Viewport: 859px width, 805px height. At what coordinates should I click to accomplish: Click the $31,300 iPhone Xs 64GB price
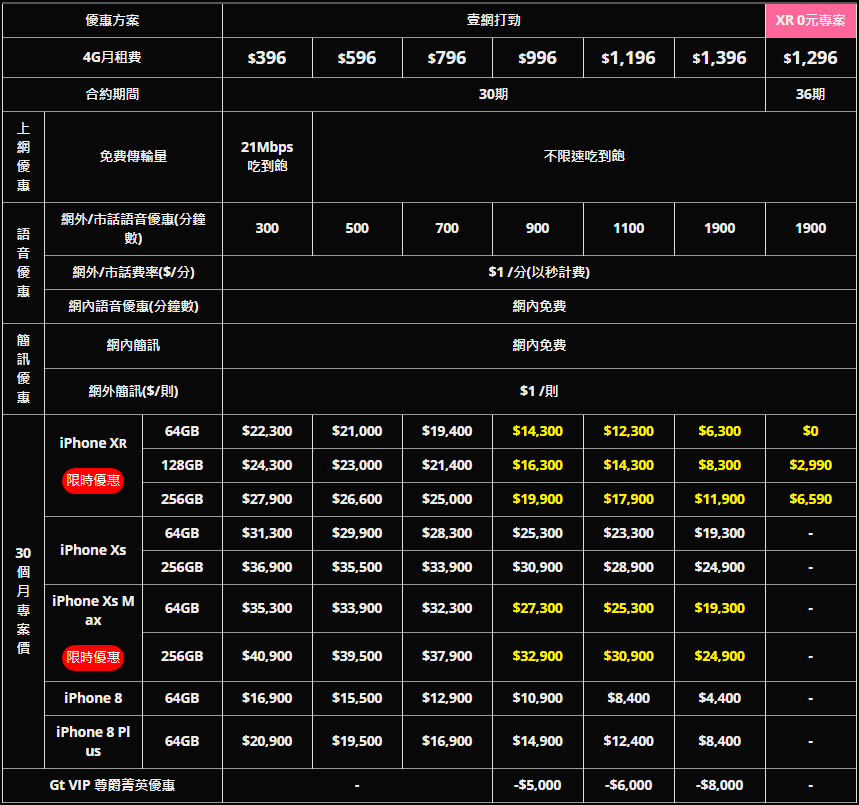point(267,533)
